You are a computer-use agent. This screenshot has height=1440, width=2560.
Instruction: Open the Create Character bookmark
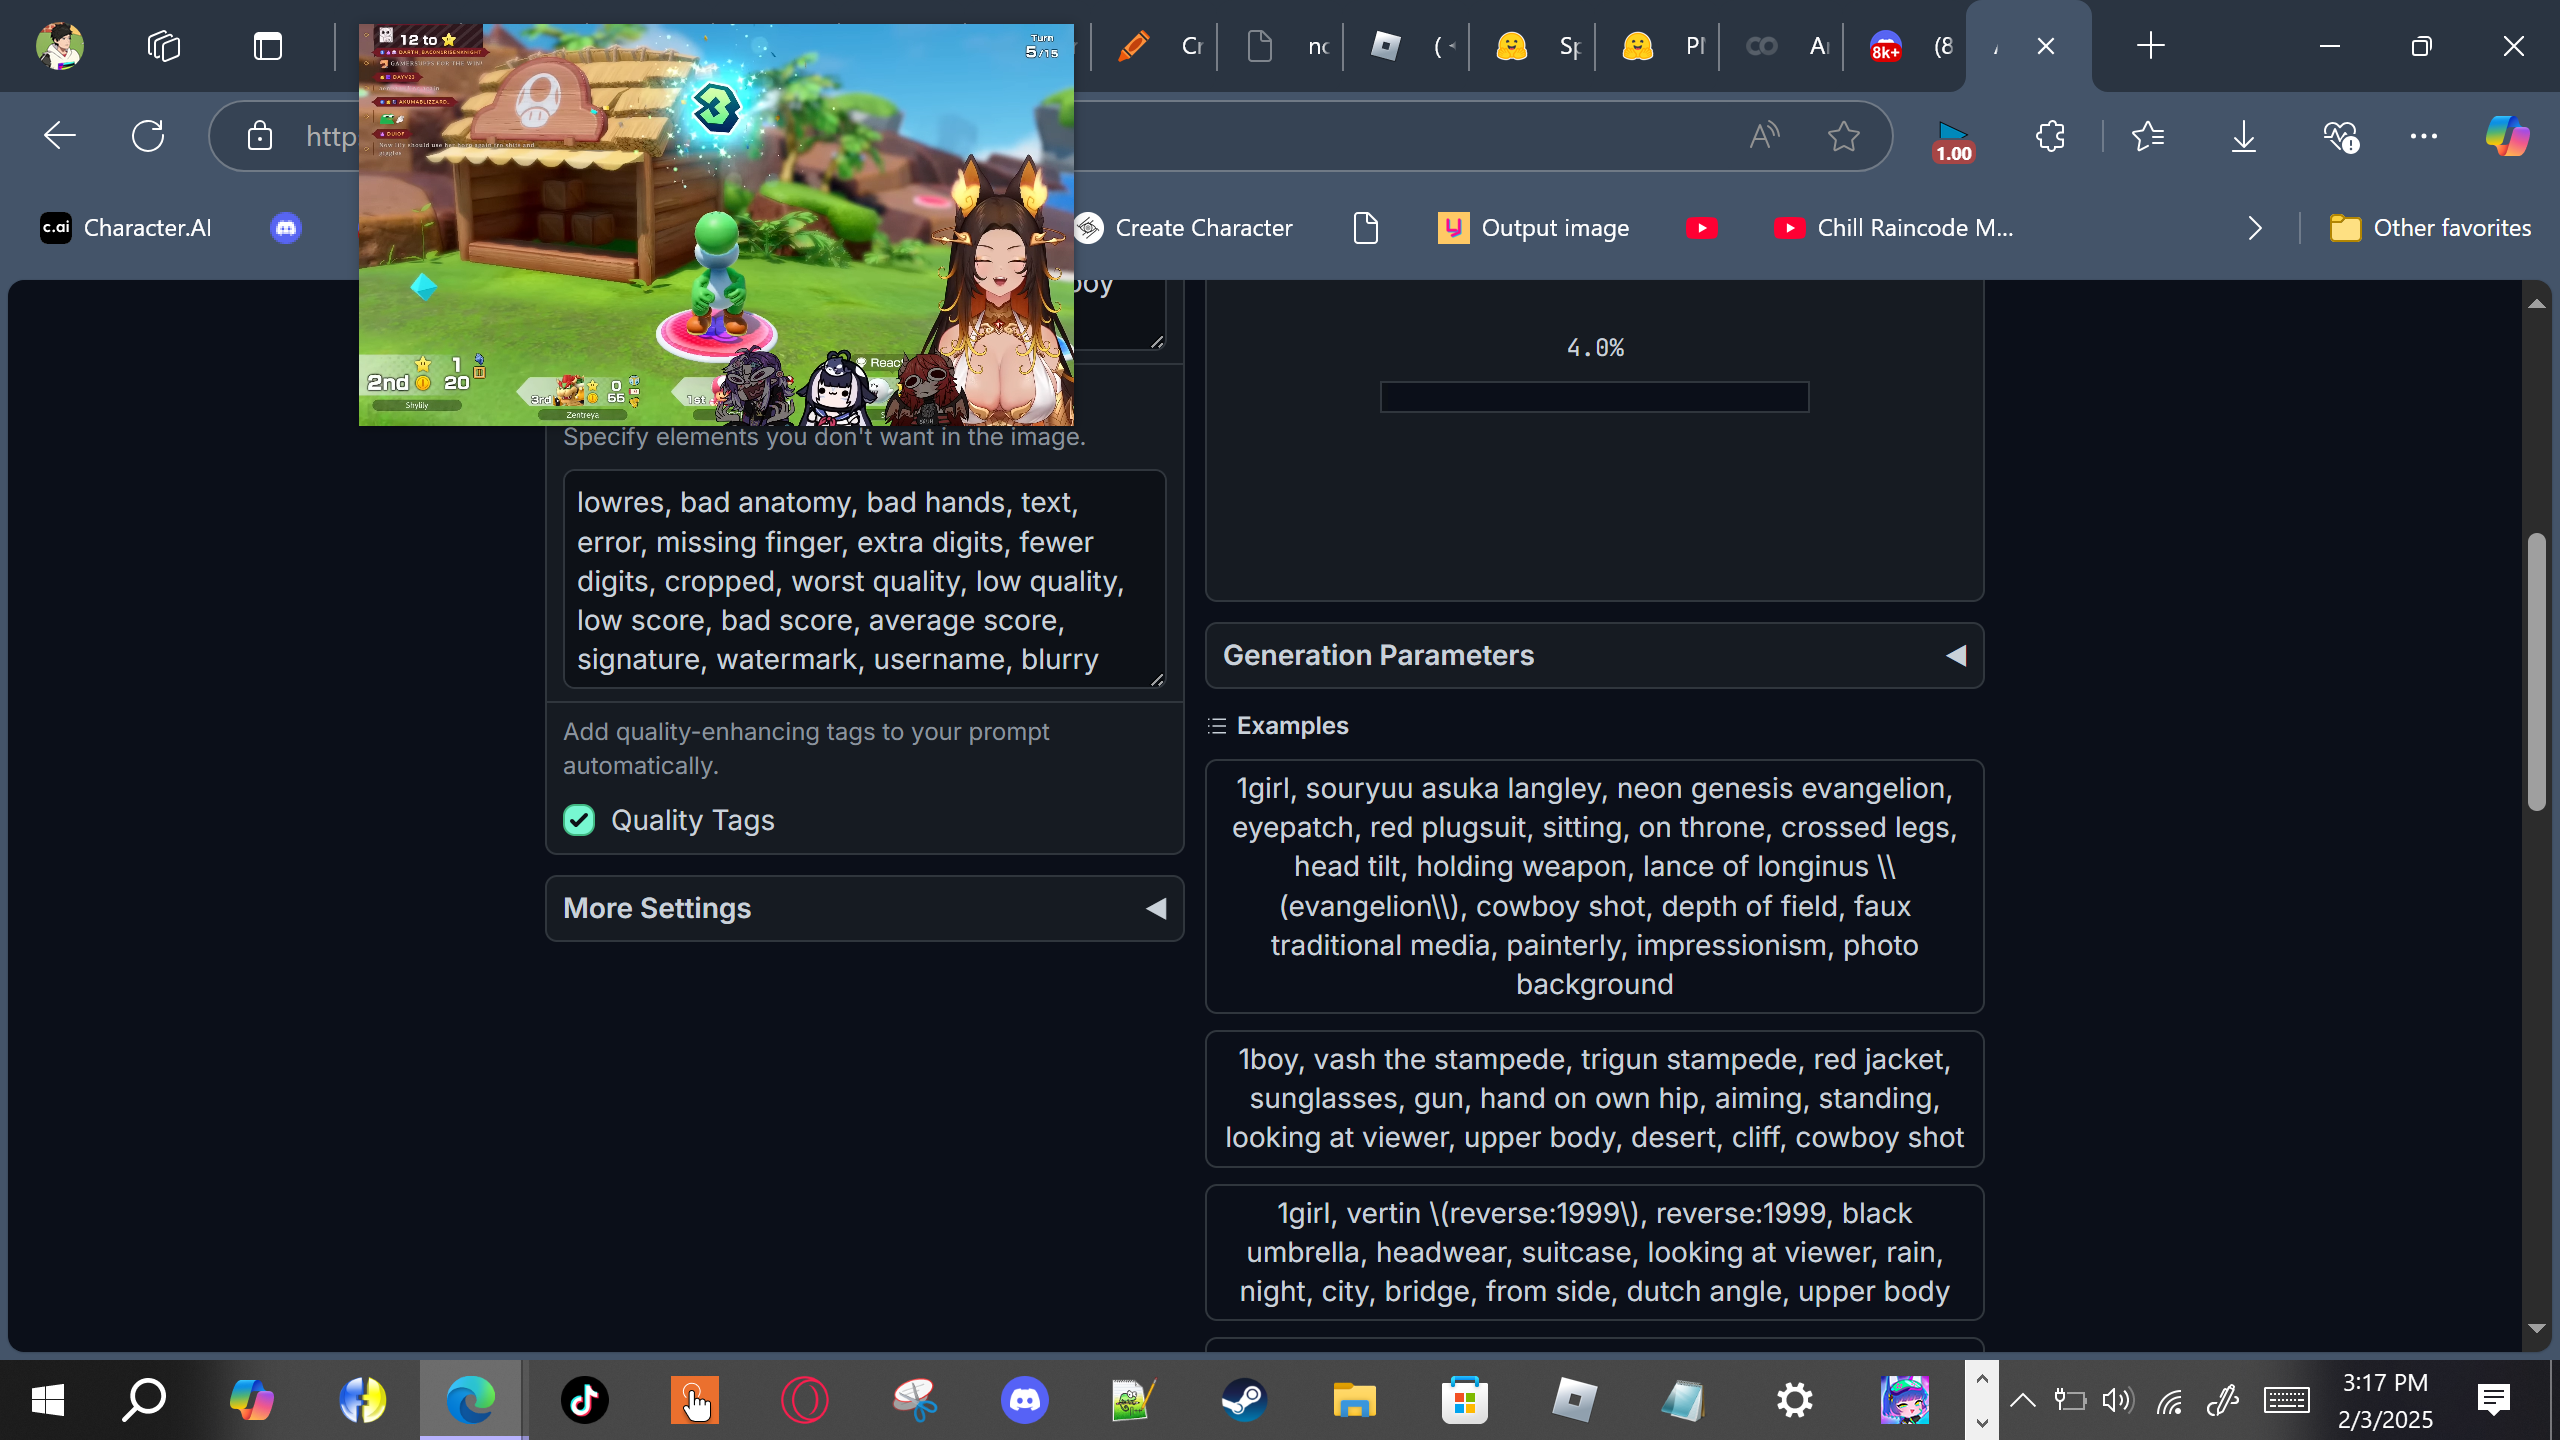tap(1184, 228)
